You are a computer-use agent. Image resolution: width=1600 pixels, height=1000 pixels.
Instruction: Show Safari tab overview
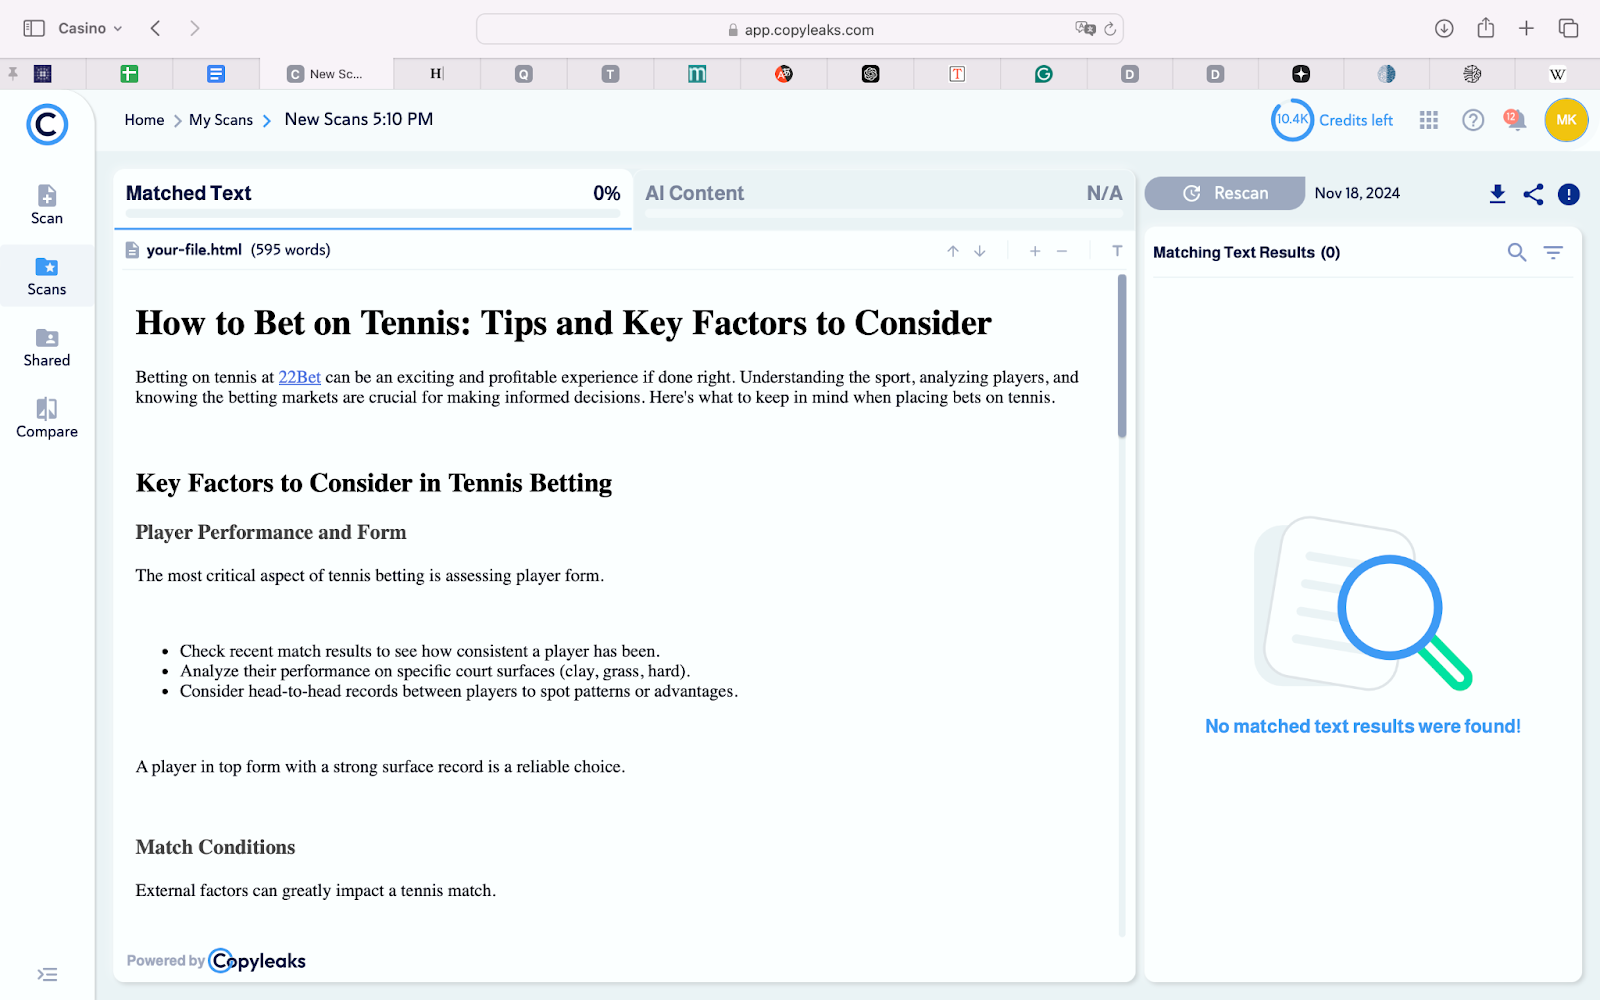point(1568,28)
